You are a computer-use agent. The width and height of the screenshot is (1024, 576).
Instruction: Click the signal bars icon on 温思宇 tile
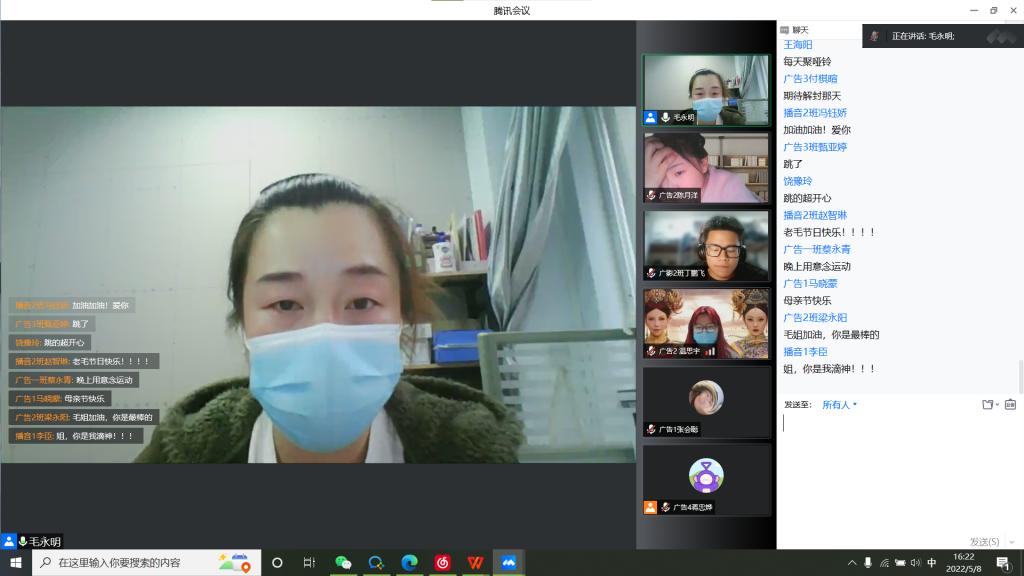point(711,351)
